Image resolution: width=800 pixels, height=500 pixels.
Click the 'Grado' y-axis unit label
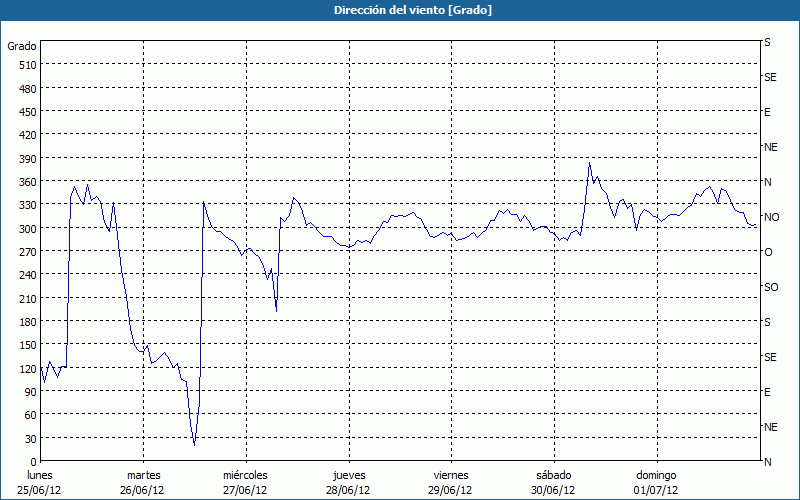(x=22, y=46)
